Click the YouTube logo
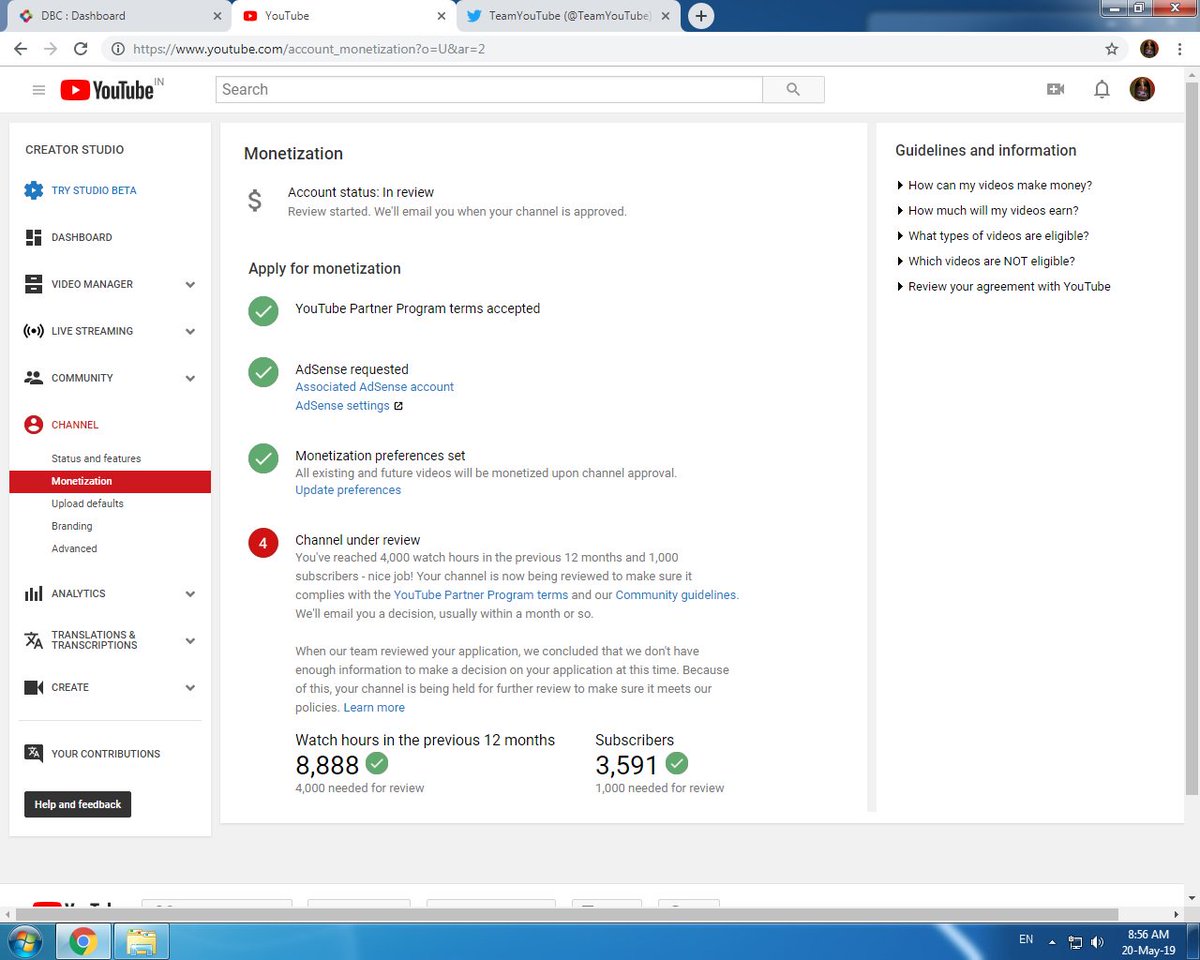This screenshot has height=960, width=1200. (107, 90)
